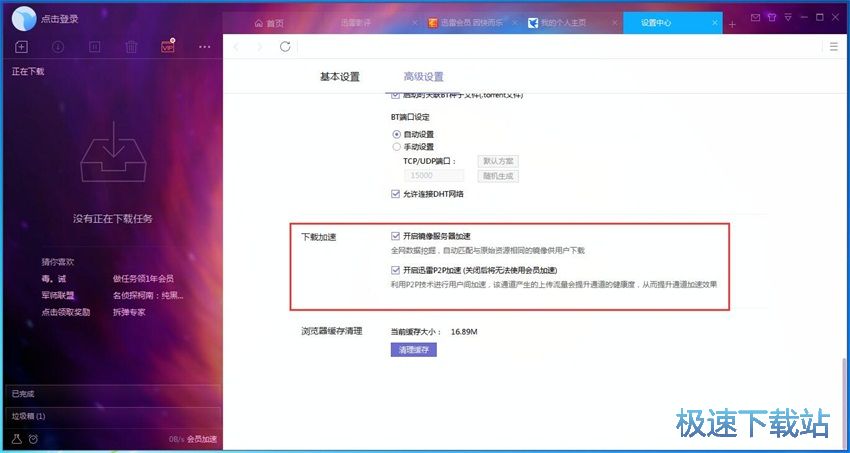Open the 已完成 list

[113, 394]
